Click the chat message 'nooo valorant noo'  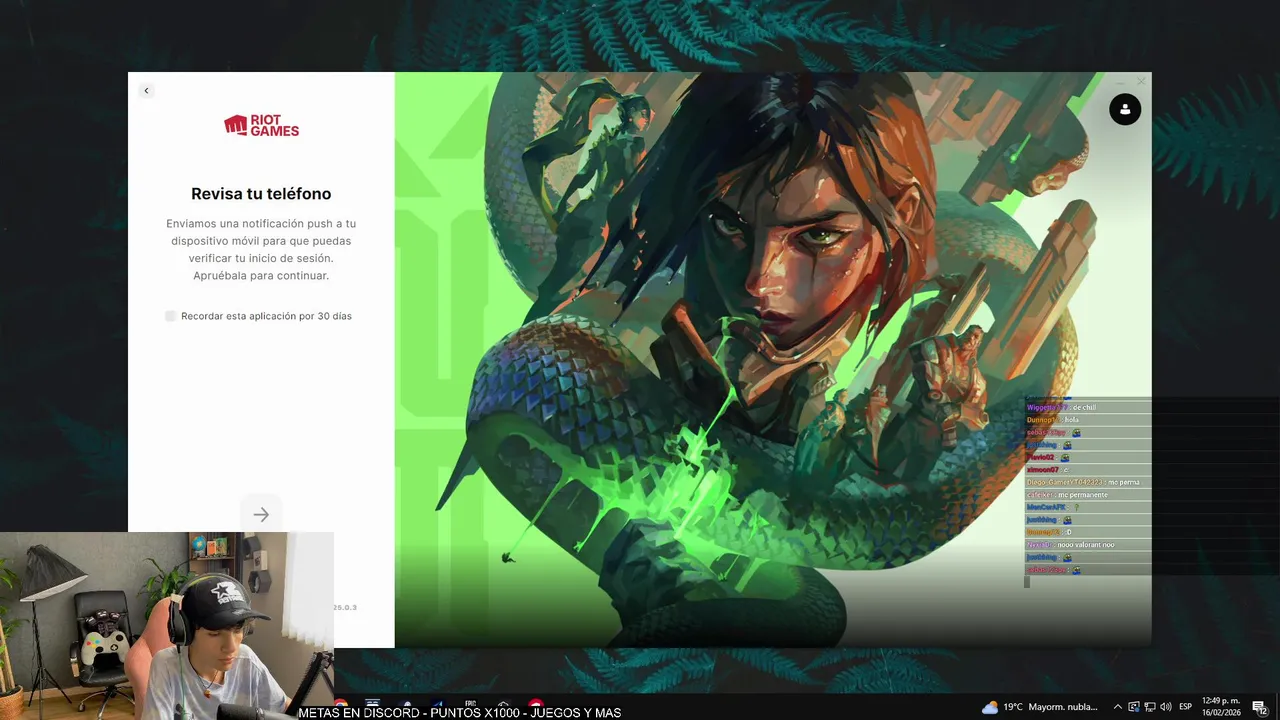[x=1085, y=545]
